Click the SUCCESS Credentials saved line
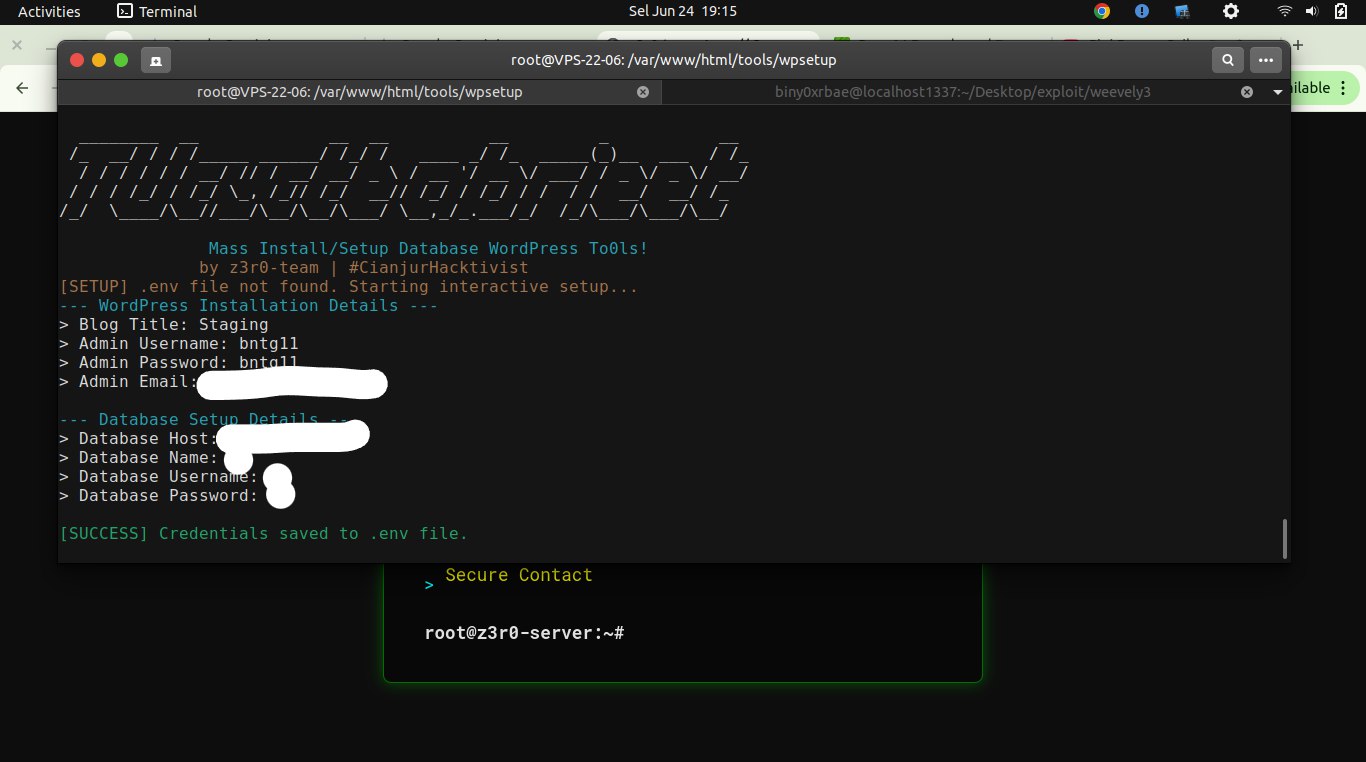This screenshot has height=762, width=1366. pyautogui.click(x=263, y=534)
